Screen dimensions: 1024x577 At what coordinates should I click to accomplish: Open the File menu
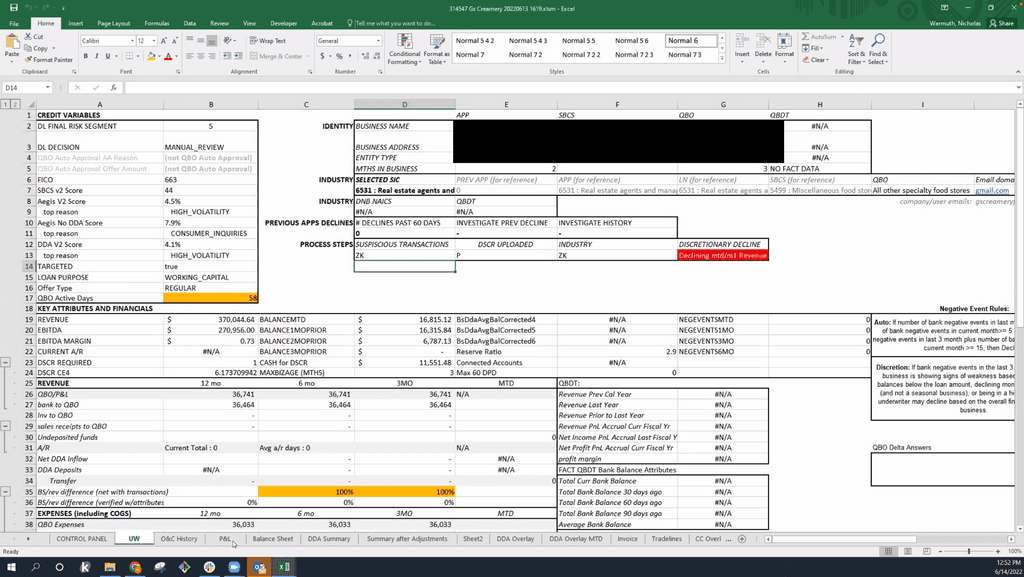[14, 23]
